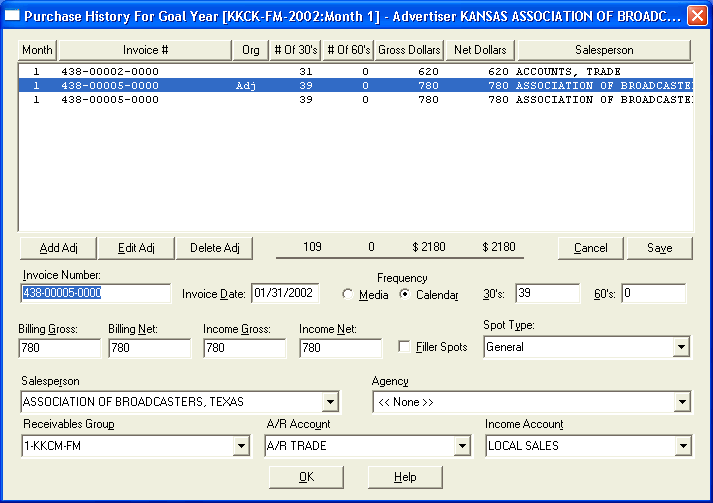Click the Add Adj button
Viewport: 713px width, 503px height.
58,248
